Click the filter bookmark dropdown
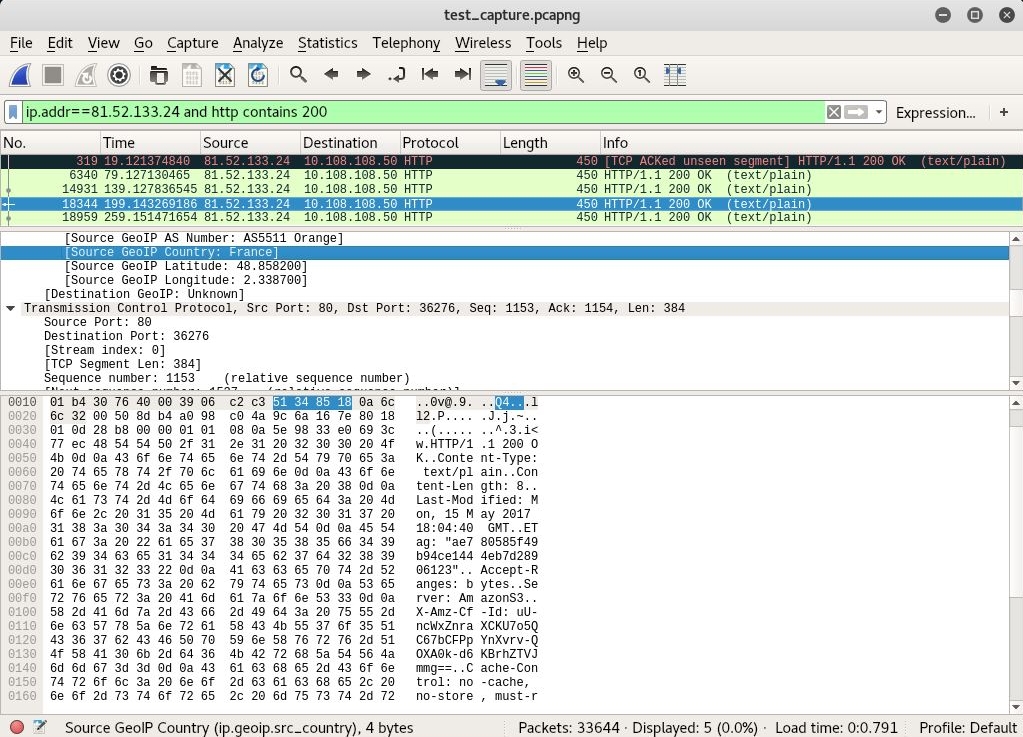 (13, 112)
